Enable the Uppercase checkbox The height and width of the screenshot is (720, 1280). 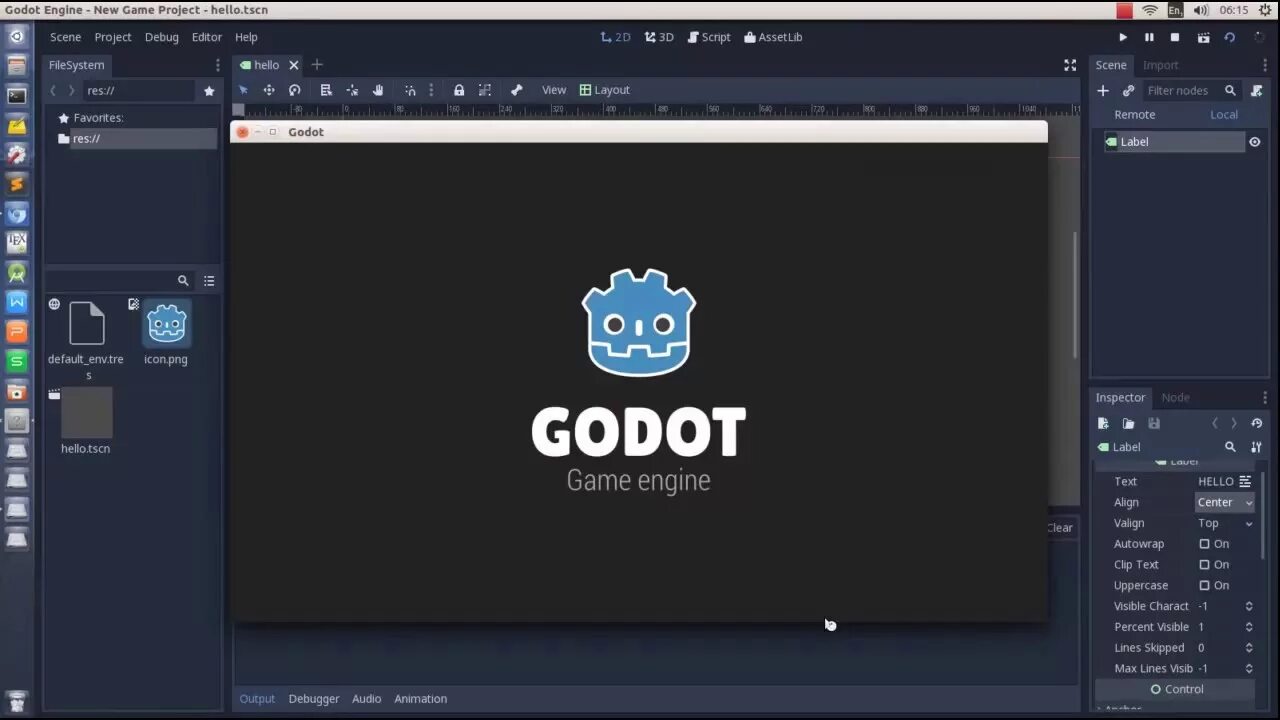pyautogui.click(x=1205, y=586)
